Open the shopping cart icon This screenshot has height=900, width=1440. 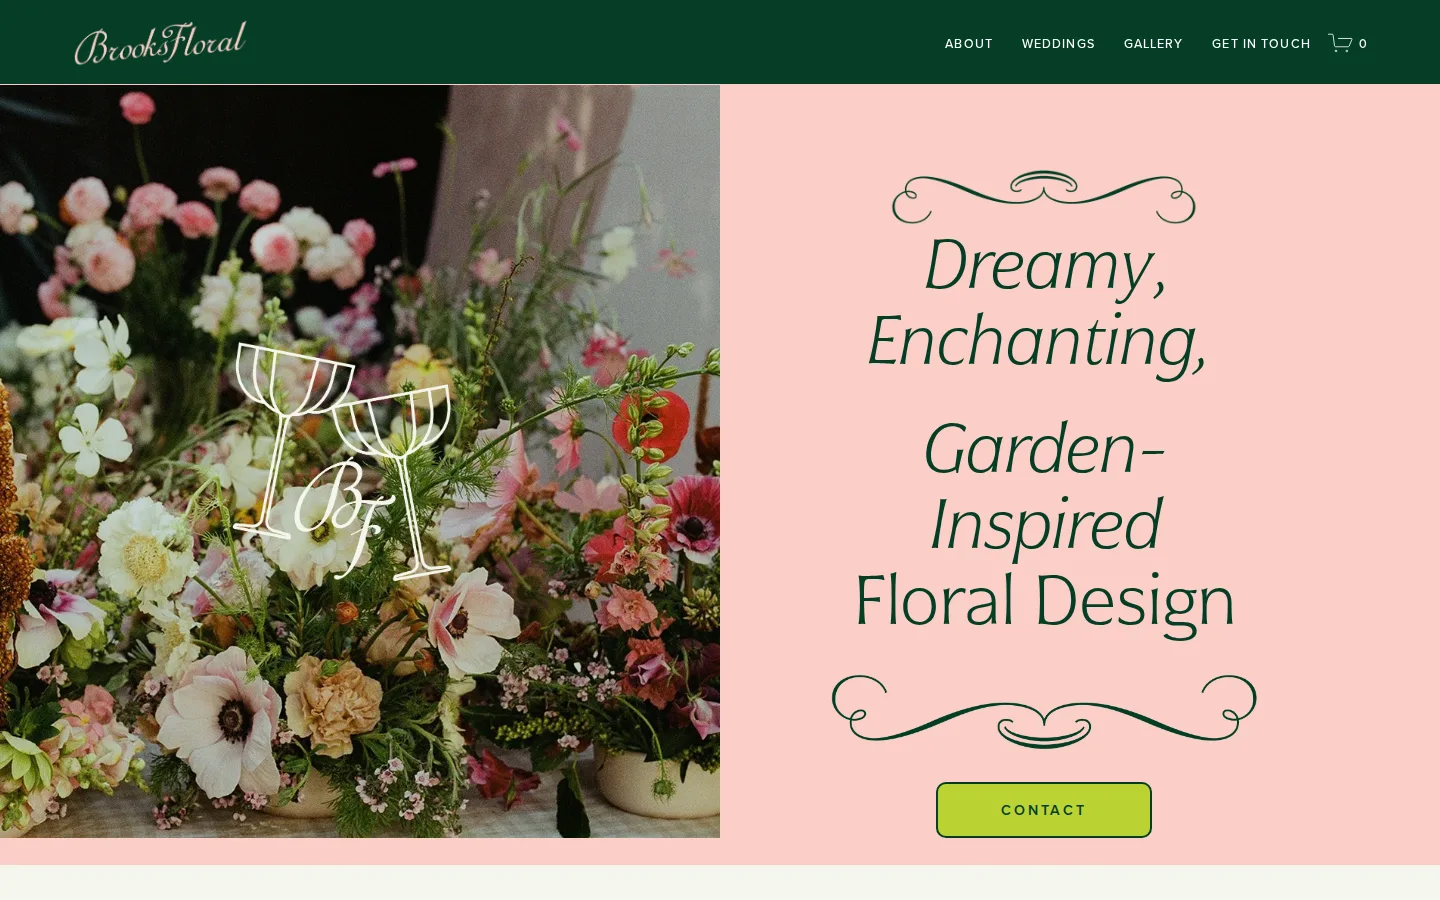click(x=1340, y=43)
